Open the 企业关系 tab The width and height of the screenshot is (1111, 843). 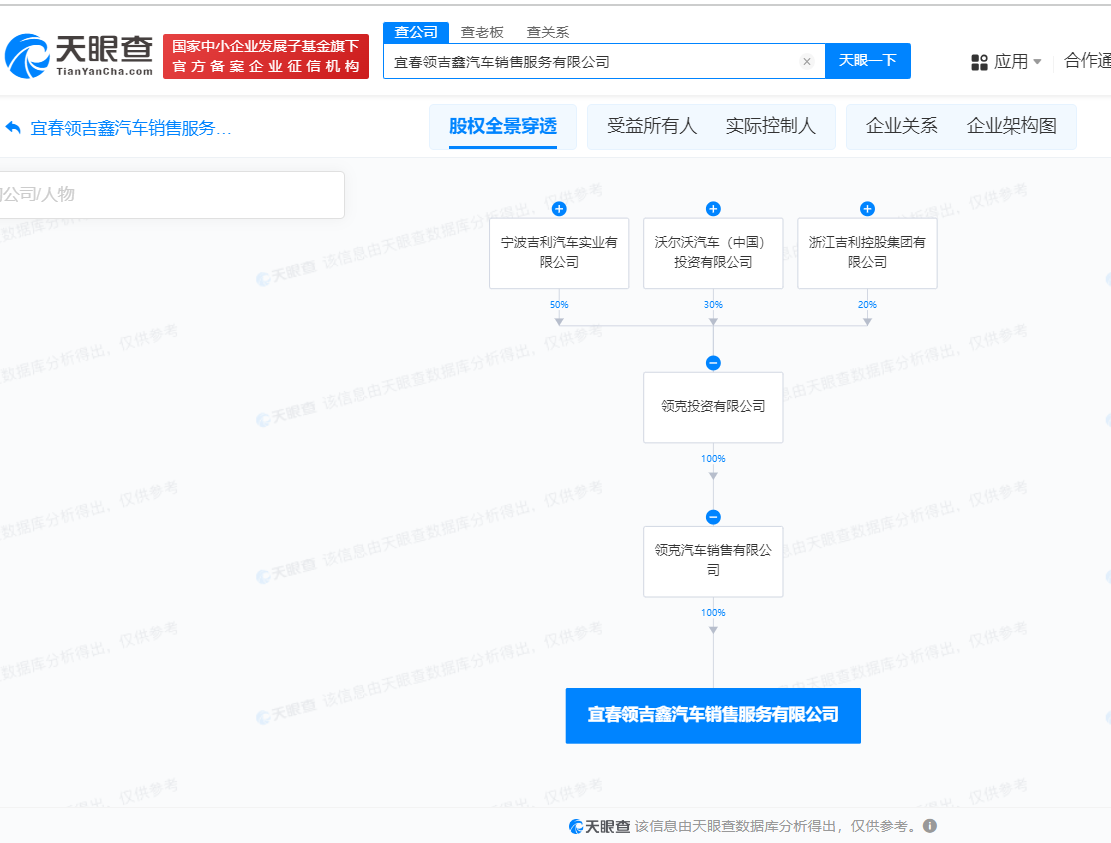(x=902, y=126)
